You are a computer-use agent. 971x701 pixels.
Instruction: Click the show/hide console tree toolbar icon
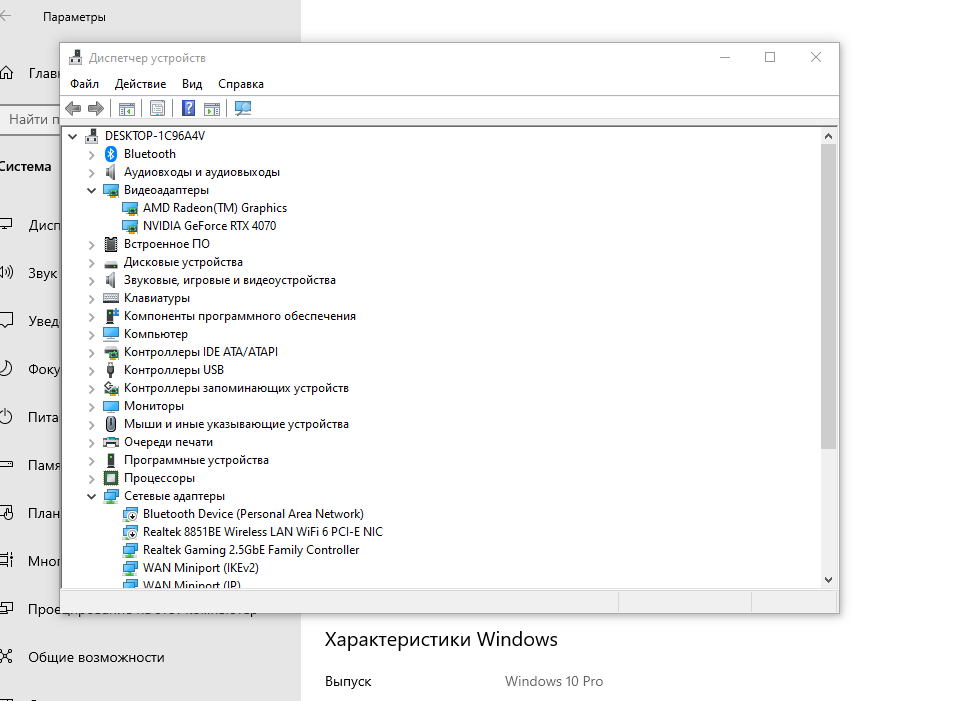point(126,109)
